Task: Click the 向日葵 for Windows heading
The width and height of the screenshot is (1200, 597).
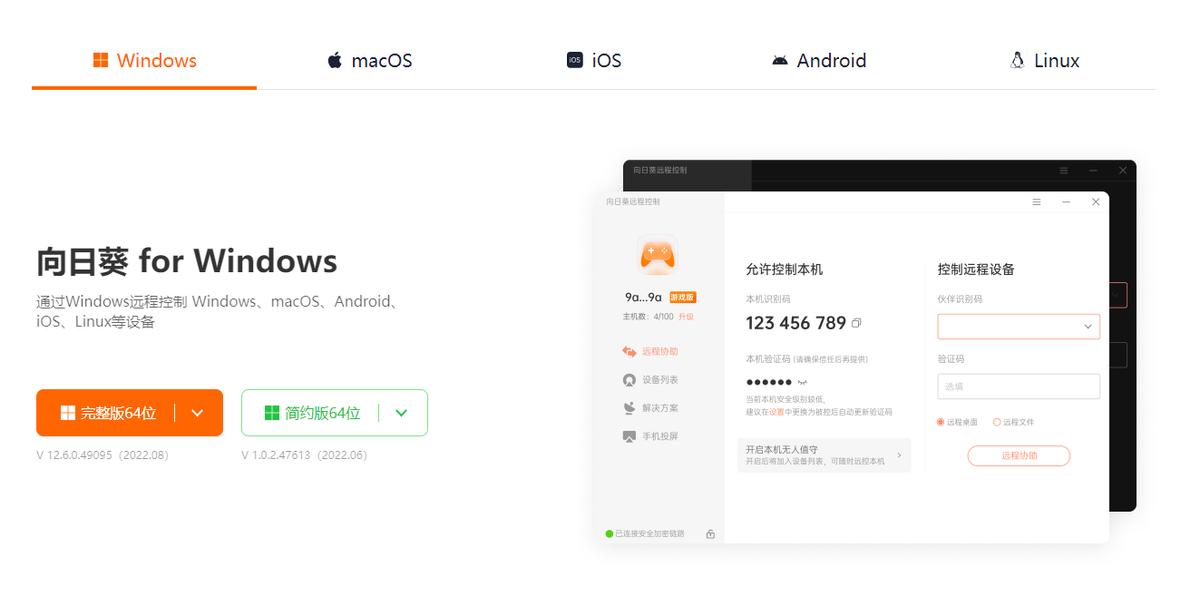Action: tap(187, 261)
